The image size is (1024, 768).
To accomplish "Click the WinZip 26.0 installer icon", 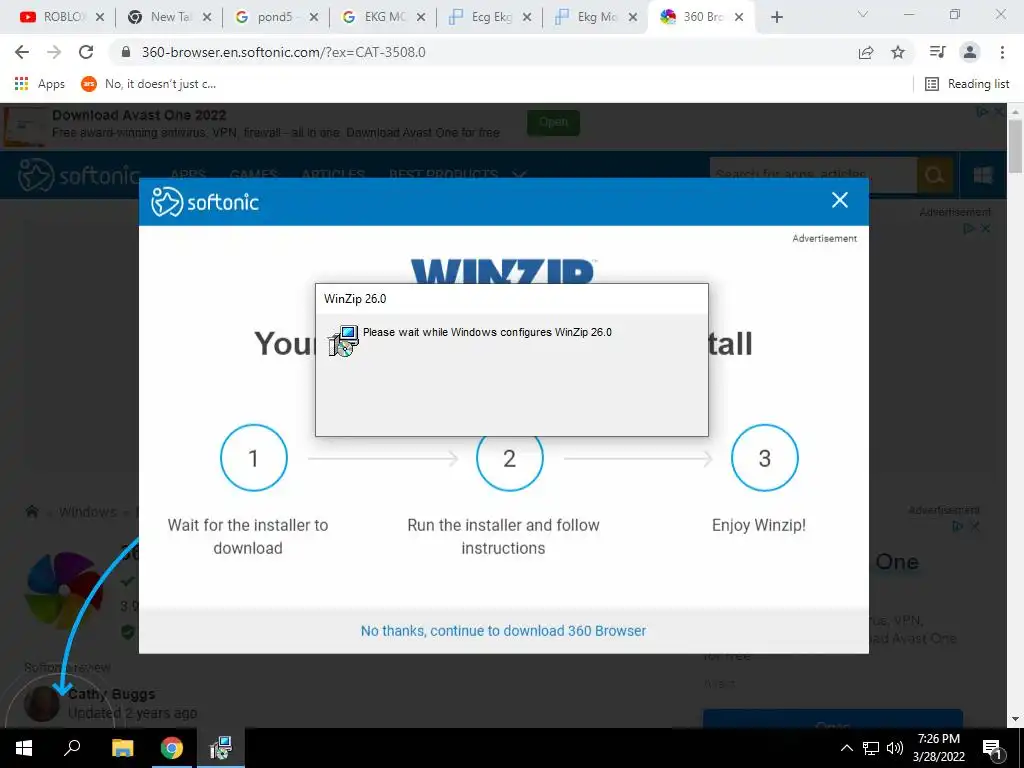I will point(344,341).
